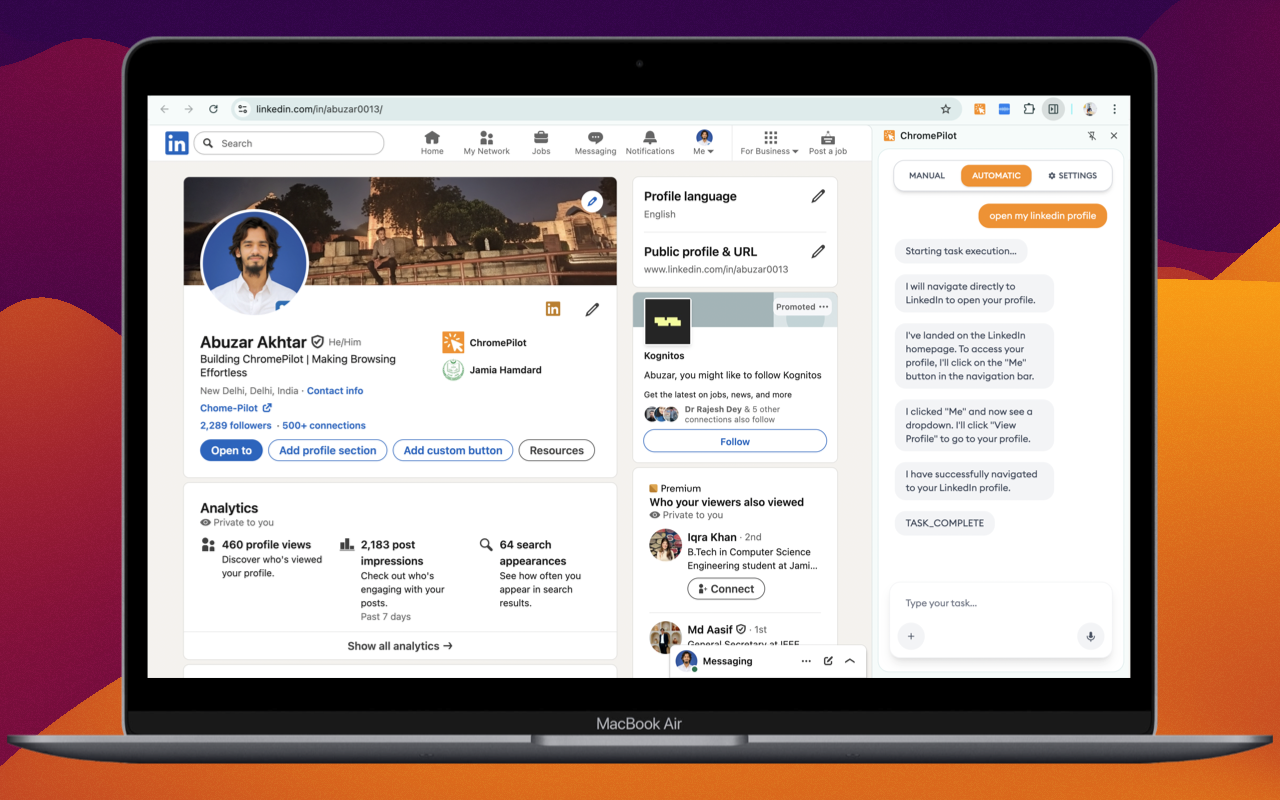Go back in browser history
Screen dimensions: 1280x800
pos(165,109)
